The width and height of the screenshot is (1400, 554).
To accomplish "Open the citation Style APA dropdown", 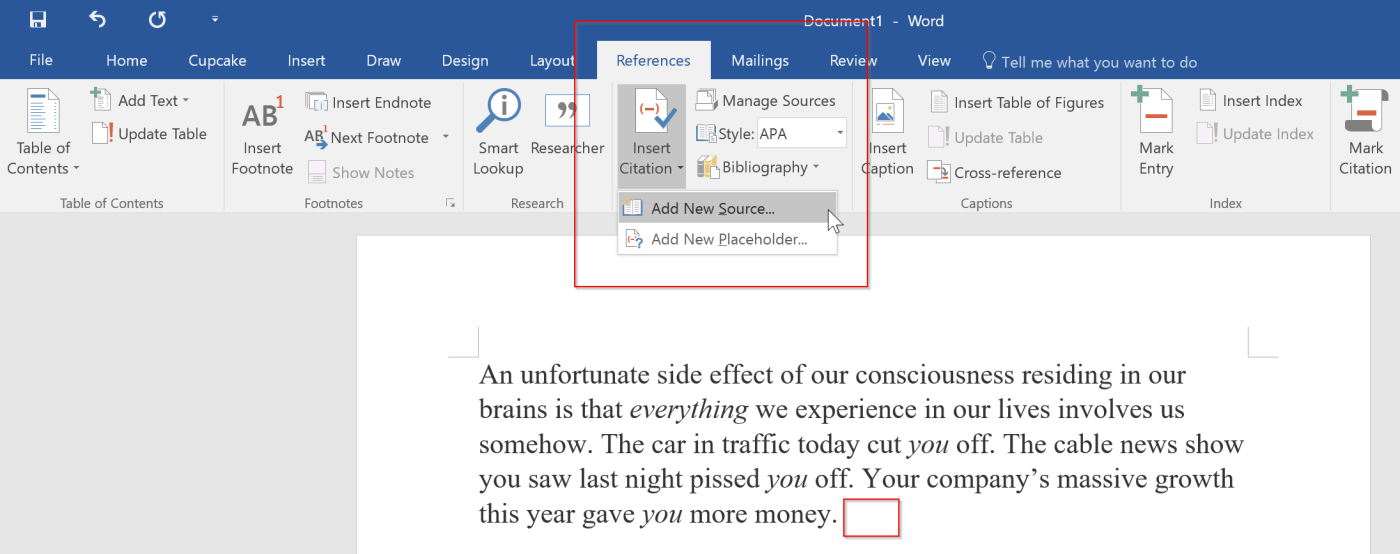I will (x=839, y=133).
